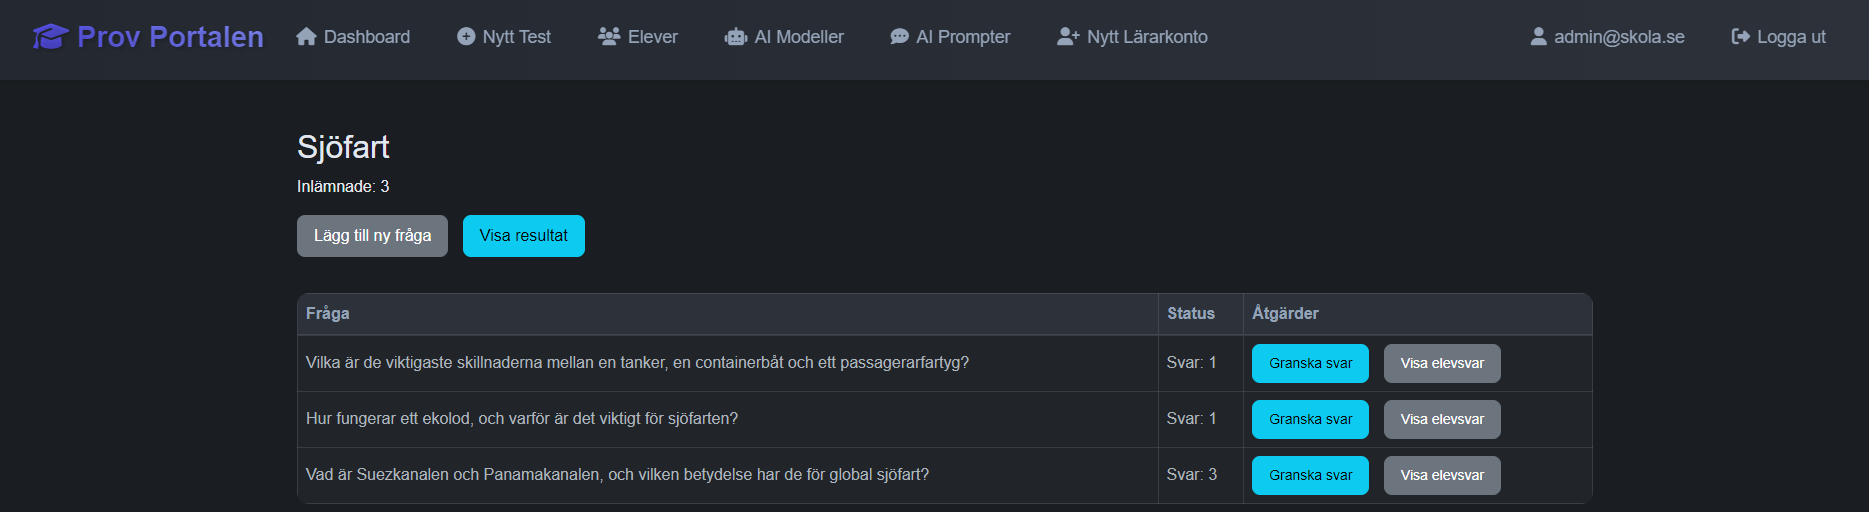
Task: Granska svar for the Suezkanalen question
Action: 1310,475
